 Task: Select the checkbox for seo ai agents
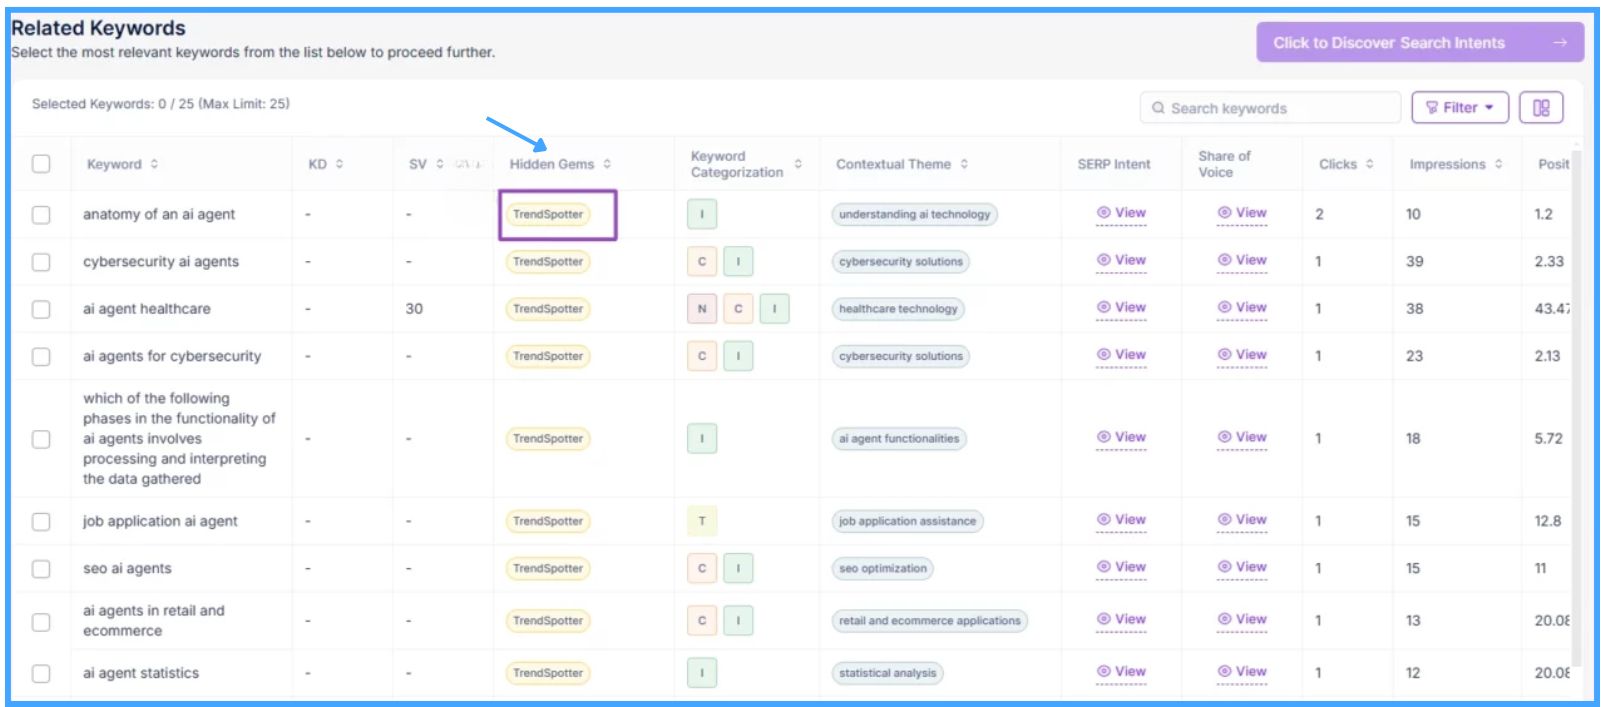(x=41, y=568)
